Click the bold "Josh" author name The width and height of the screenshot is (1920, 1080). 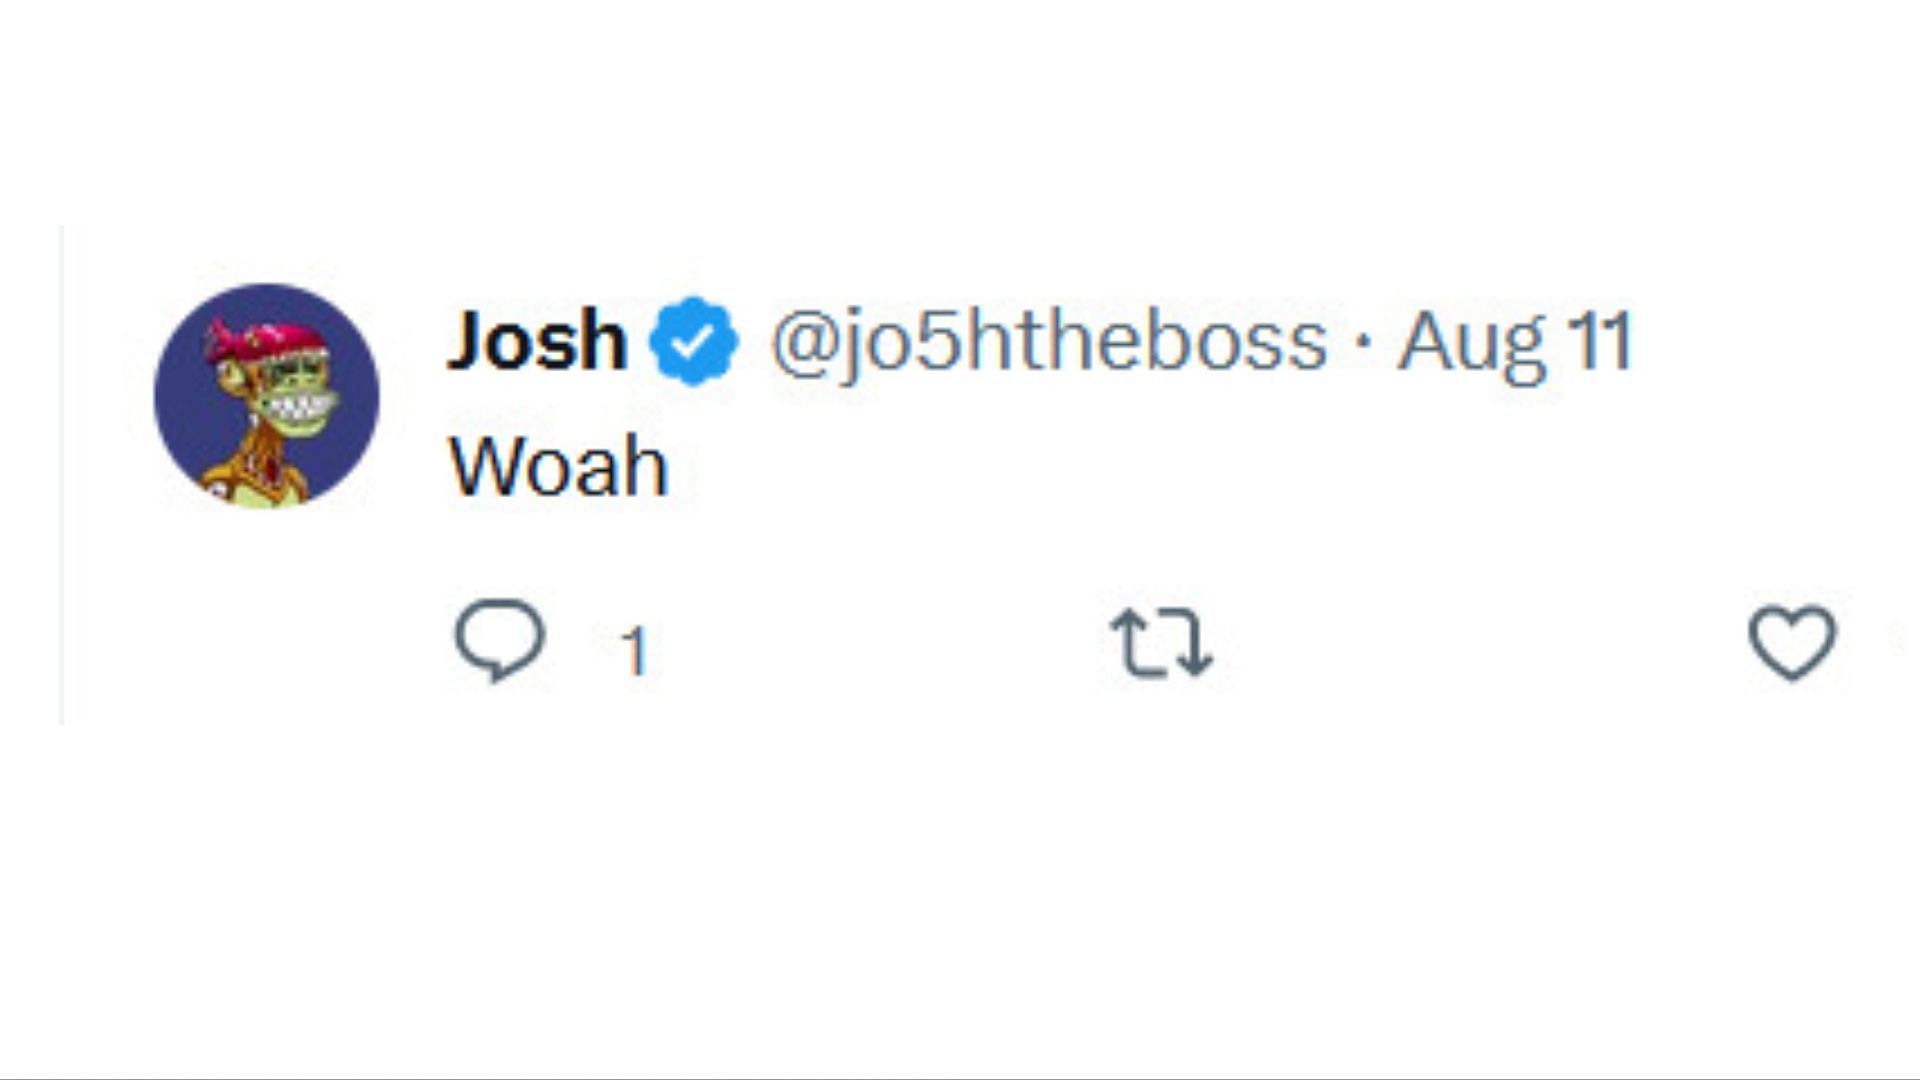tap(537, 340)
